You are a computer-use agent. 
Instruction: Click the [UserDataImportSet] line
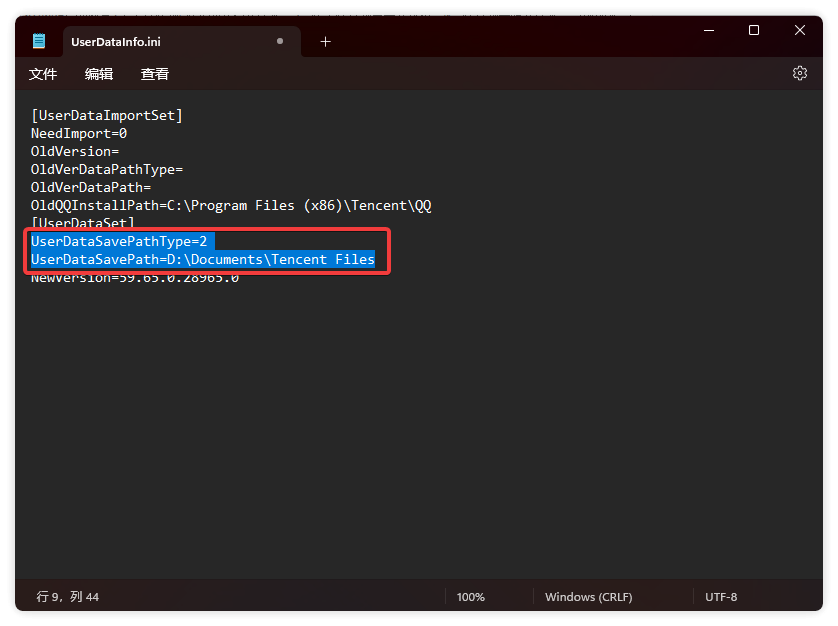pos(107,115)
